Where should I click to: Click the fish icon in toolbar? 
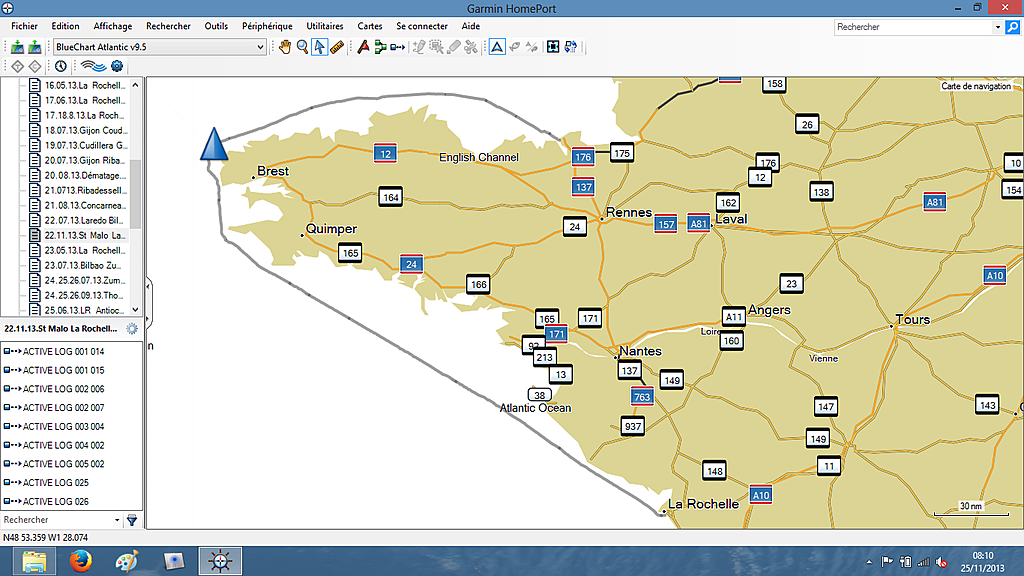[x=515, y=47]
